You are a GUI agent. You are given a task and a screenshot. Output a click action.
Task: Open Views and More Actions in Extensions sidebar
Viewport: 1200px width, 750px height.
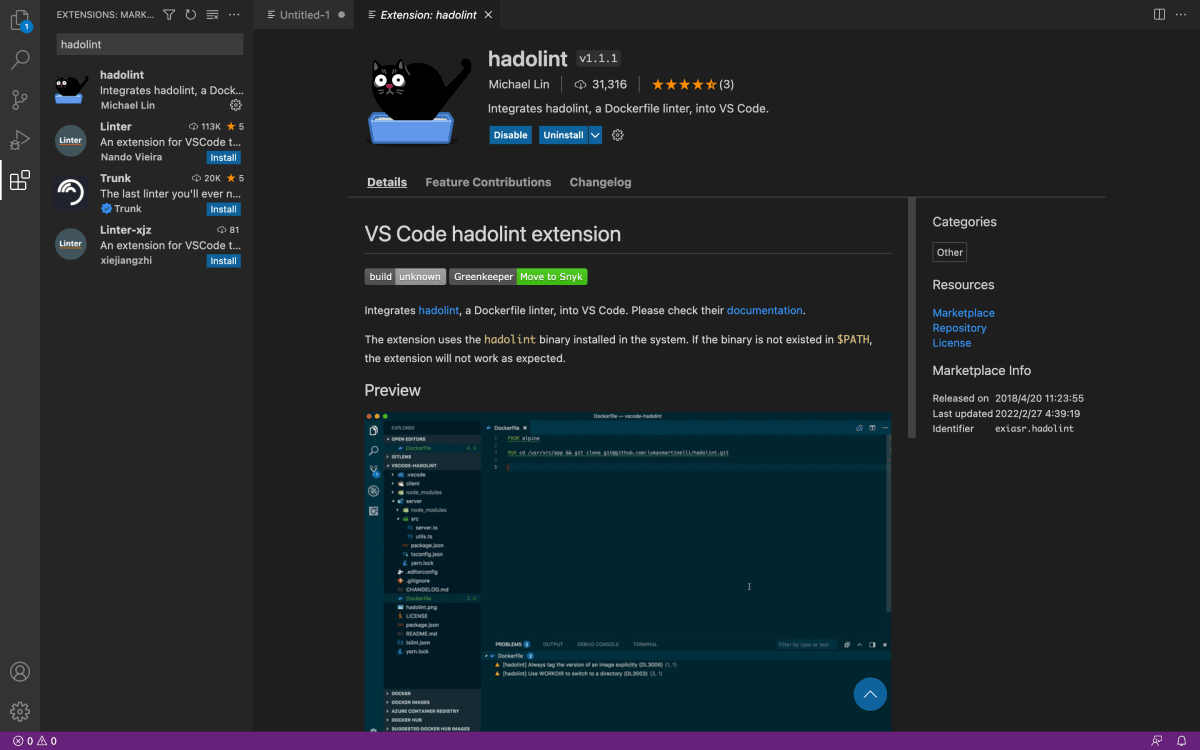coord(234,15)
